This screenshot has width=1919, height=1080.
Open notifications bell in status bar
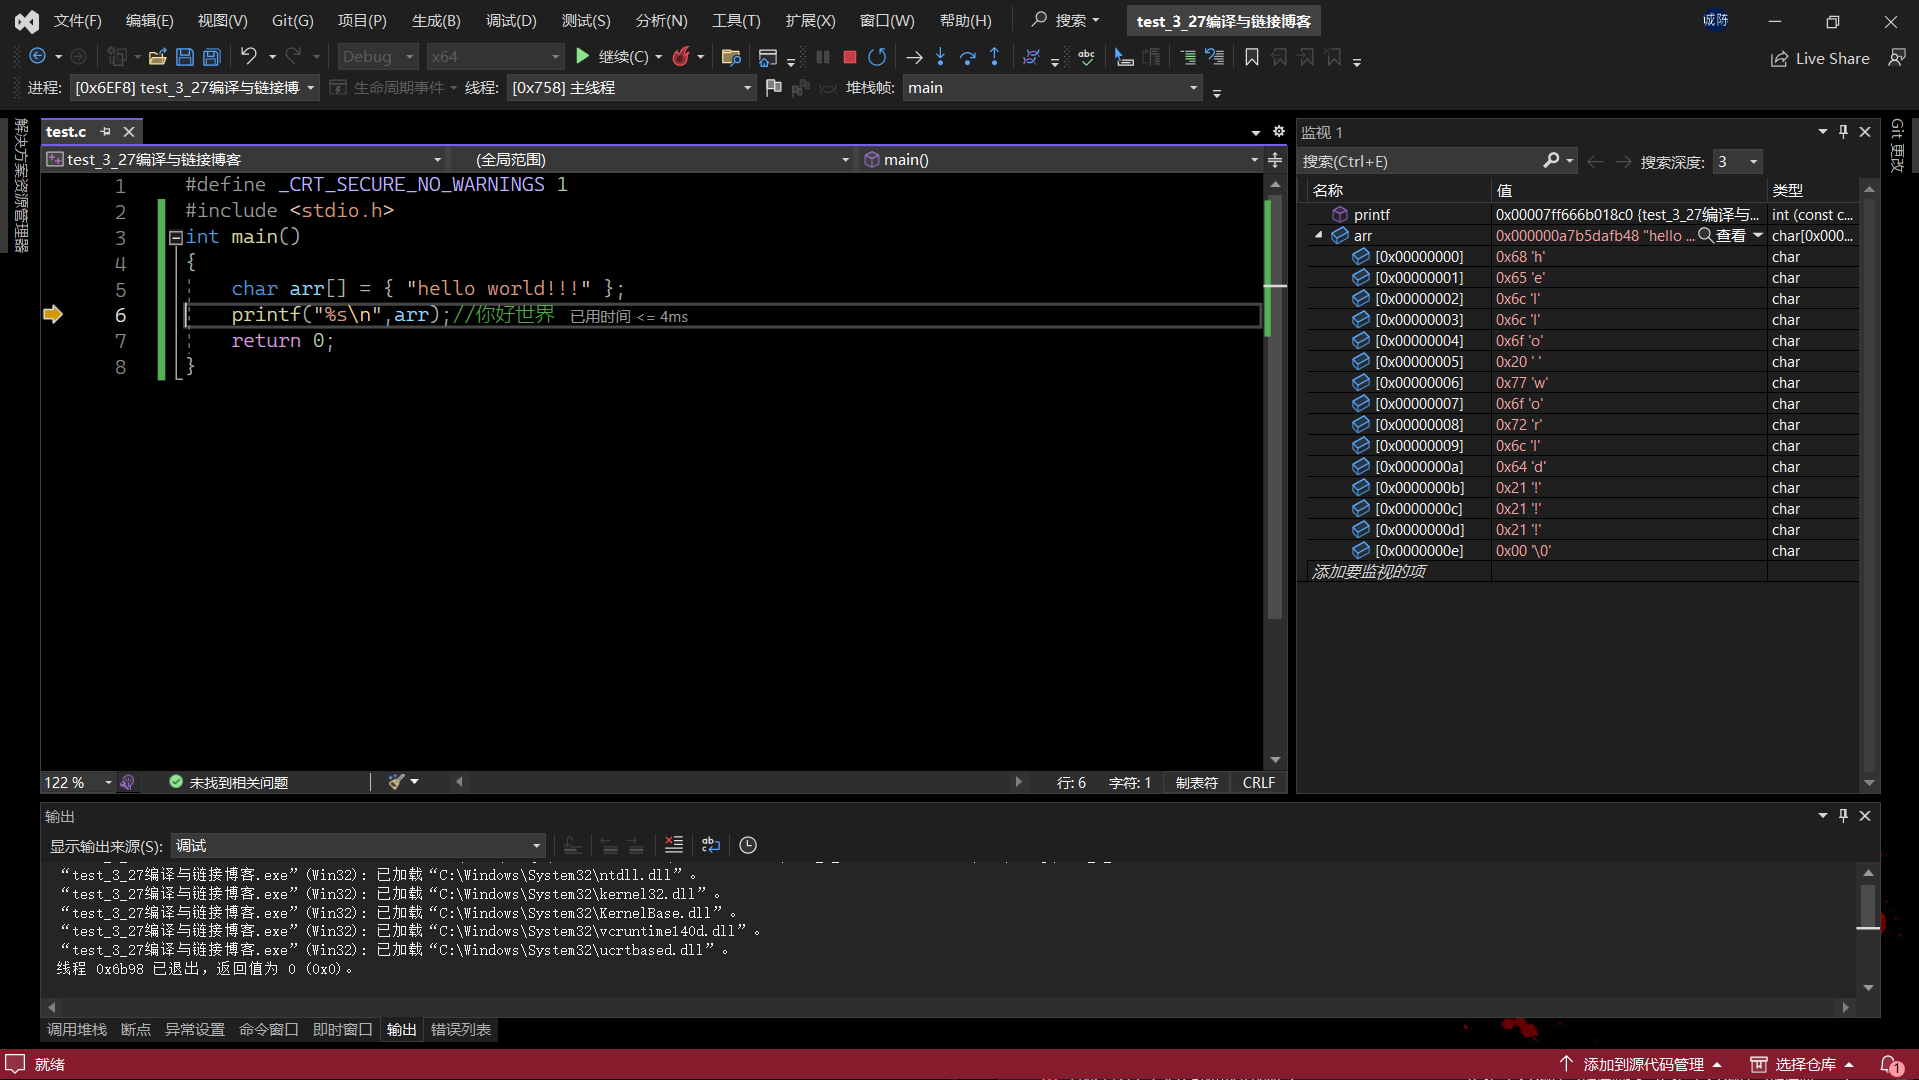(1891, 1064)
